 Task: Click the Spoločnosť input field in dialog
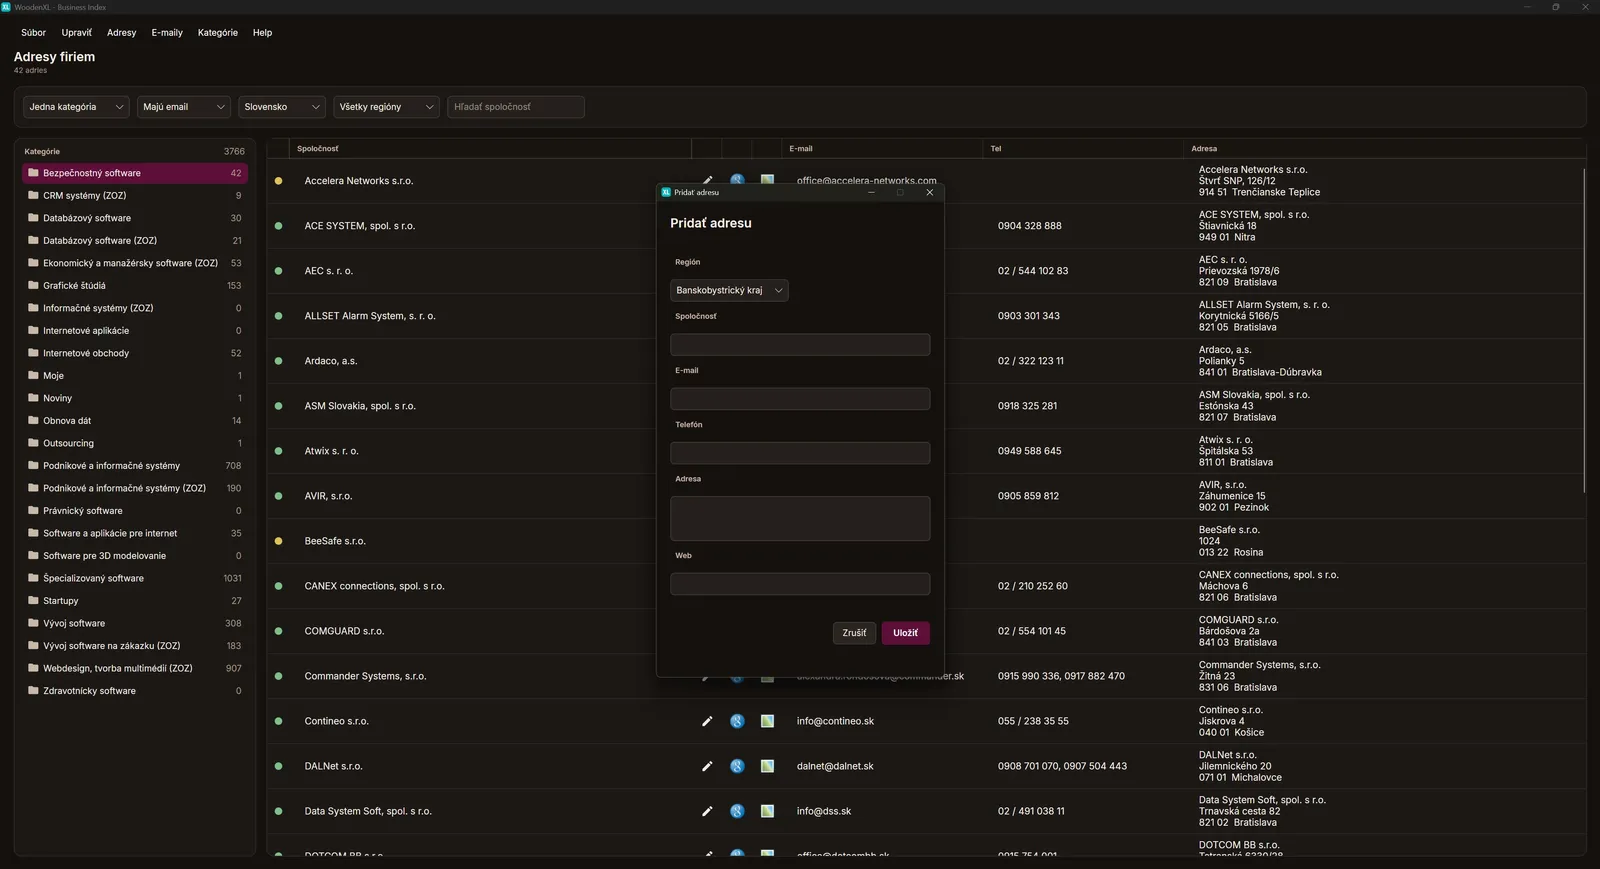coord(800,345)
